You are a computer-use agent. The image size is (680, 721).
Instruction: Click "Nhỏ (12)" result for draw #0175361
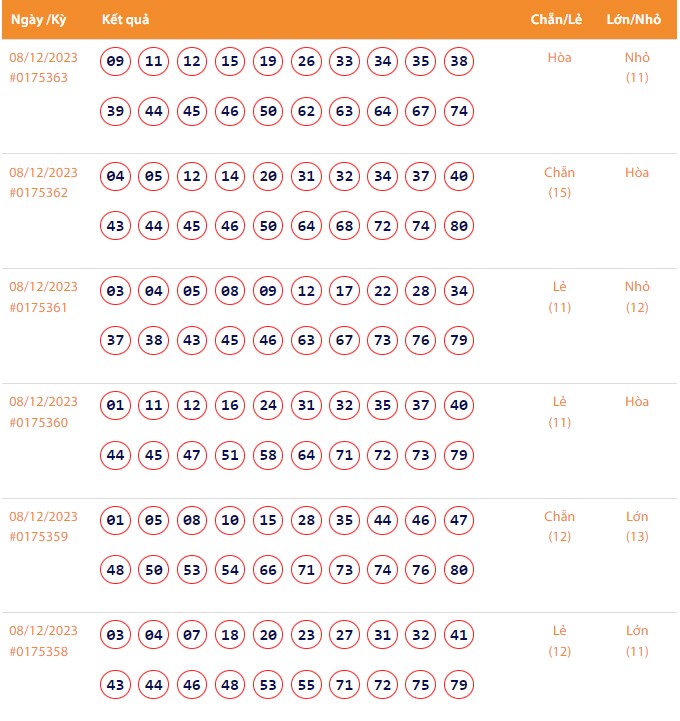pyautogui.click(x=637, y=297)
